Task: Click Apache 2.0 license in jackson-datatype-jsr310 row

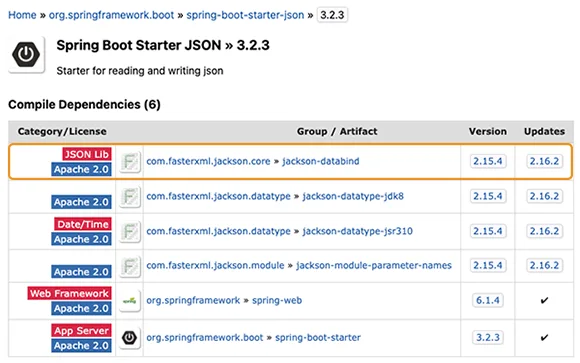Action: click(x=81, y=239)
